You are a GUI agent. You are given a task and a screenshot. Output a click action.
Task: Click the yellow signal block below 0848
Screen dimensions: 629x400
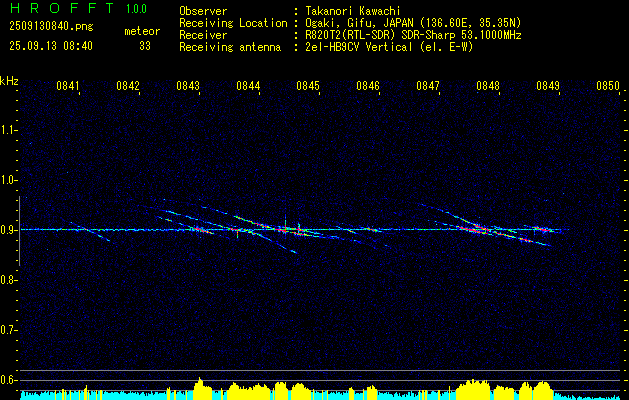[x=474, y=390]
